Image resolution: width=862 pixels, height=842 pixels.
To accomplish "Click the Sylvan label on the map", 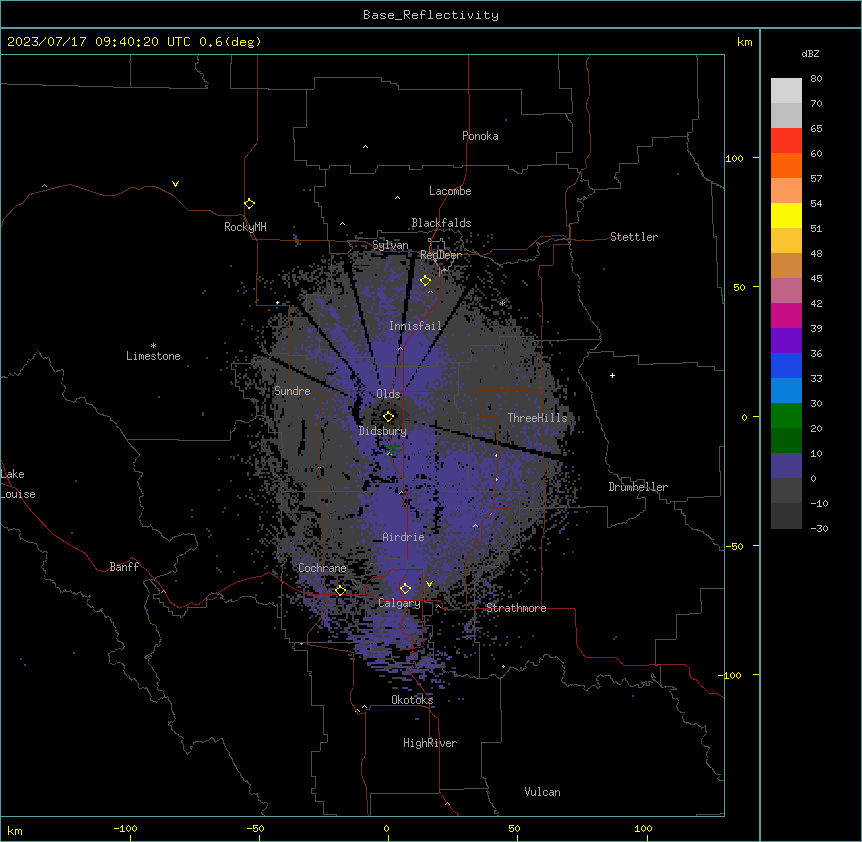I will [x=390, y=245].
